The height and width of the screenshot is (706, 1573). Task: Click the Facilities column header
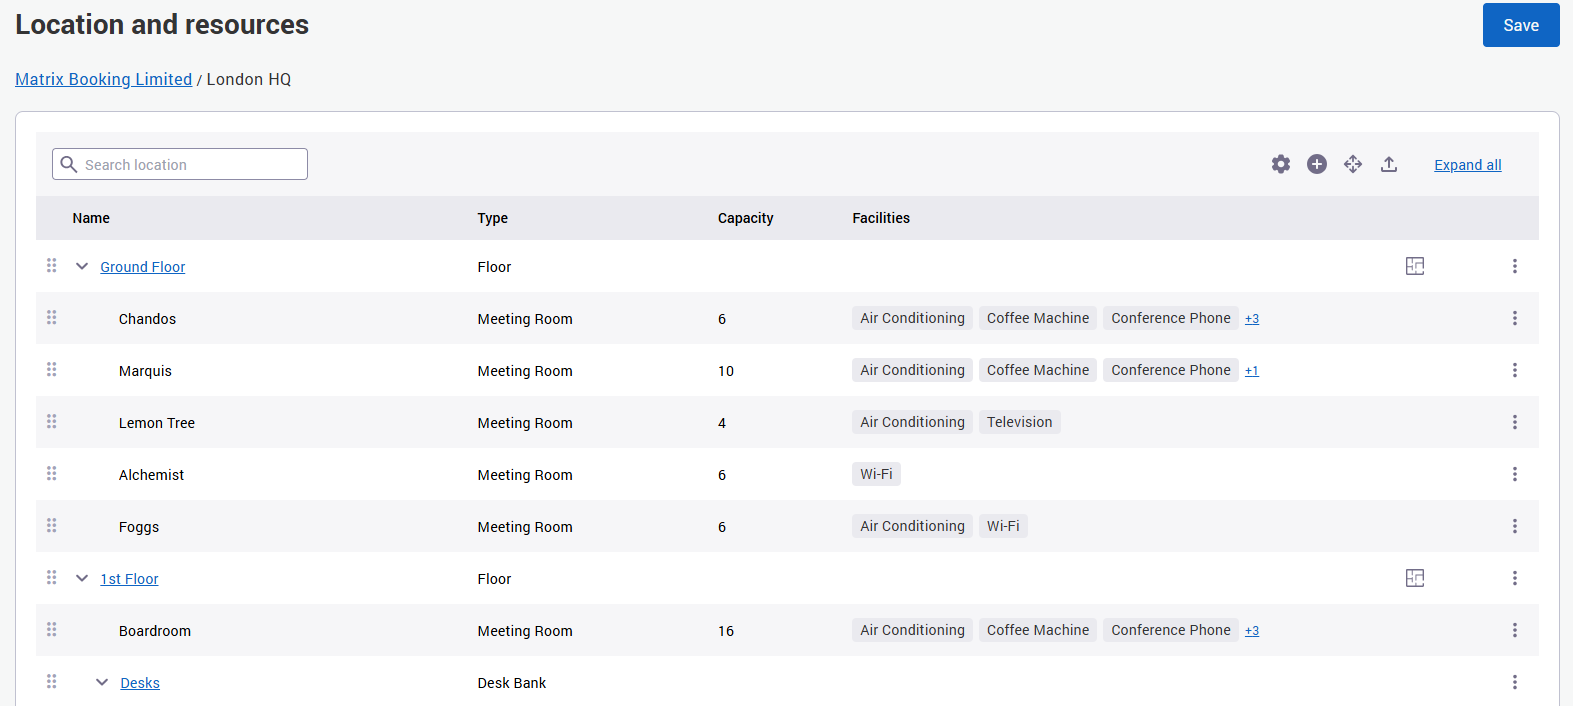pos(881,218)
